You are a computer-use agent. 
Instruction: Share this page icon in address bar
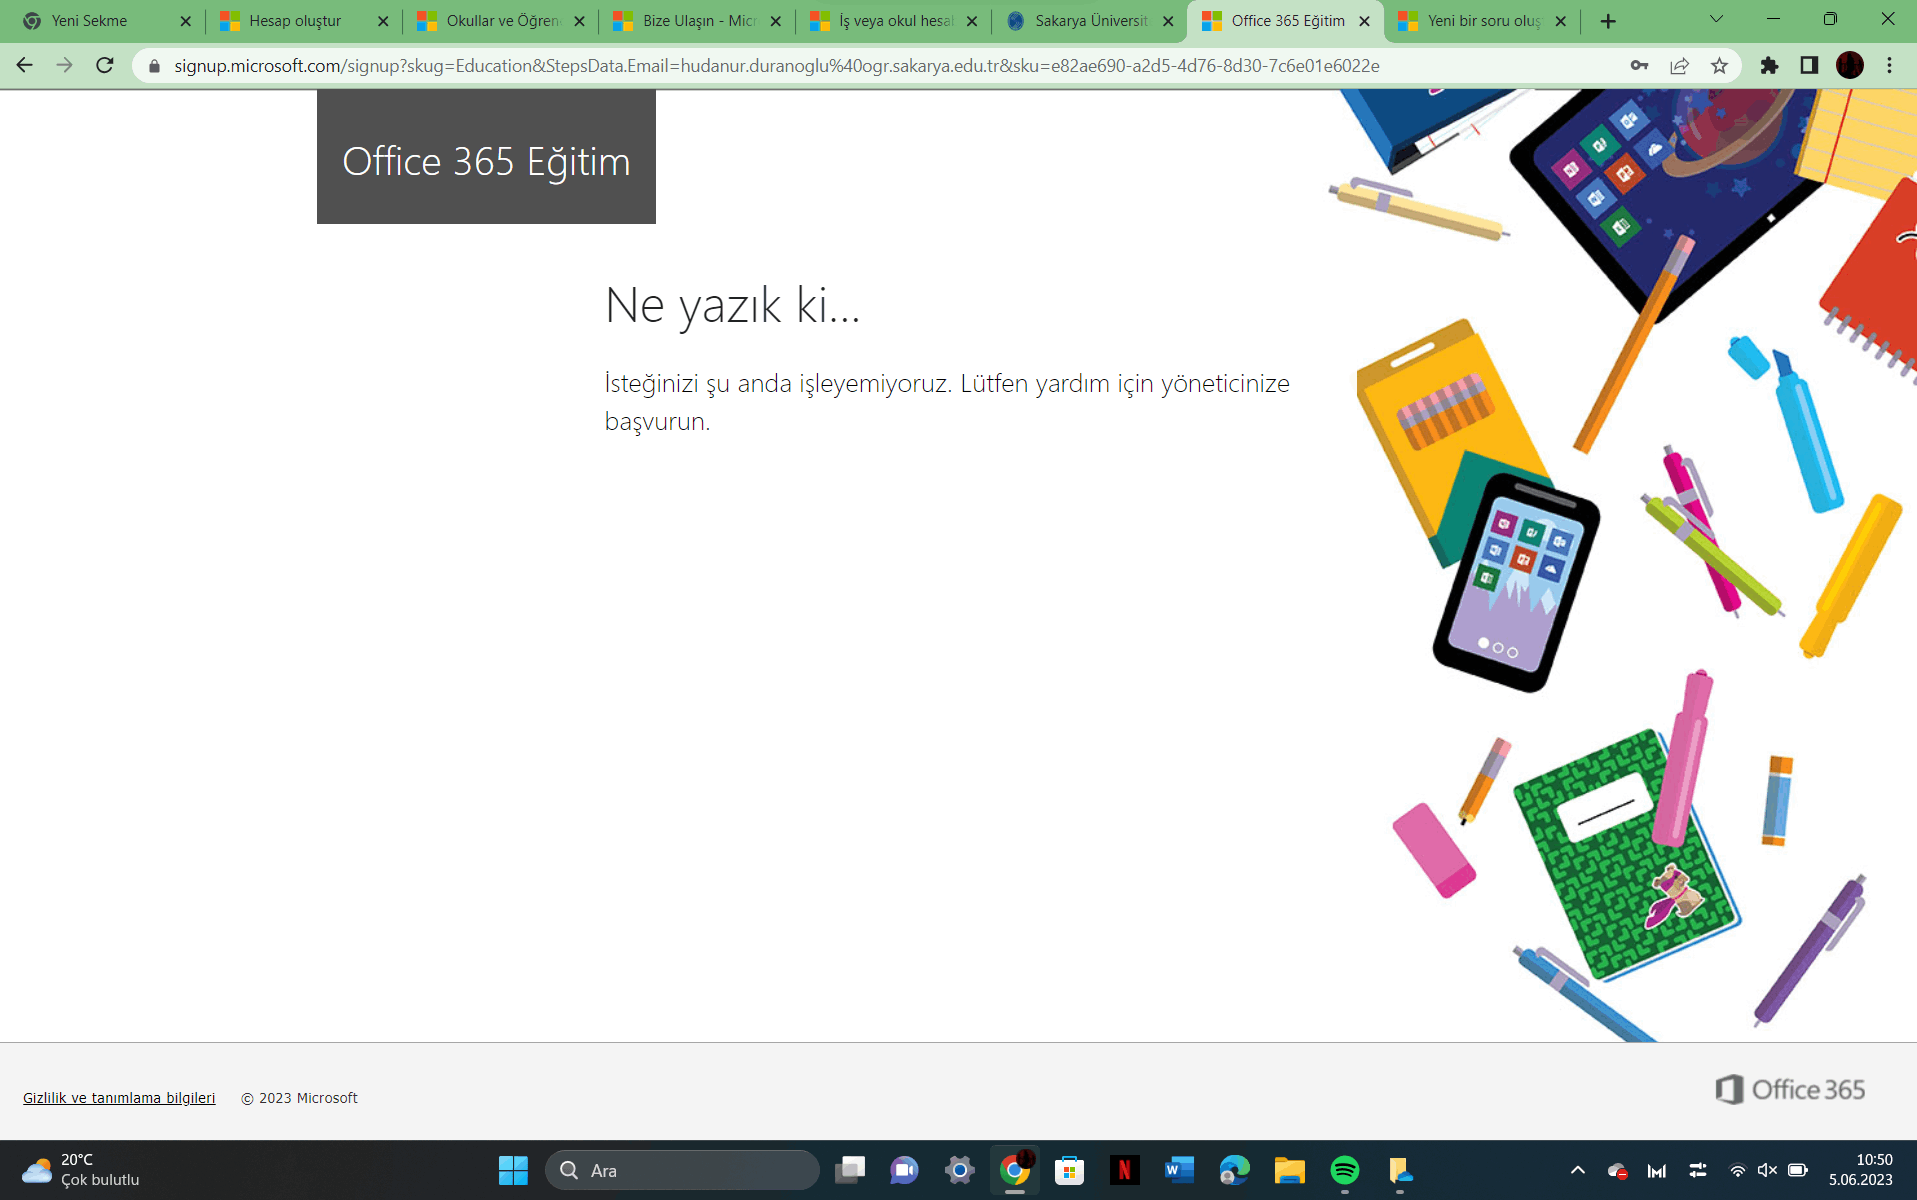click(x=1679, y=65)
